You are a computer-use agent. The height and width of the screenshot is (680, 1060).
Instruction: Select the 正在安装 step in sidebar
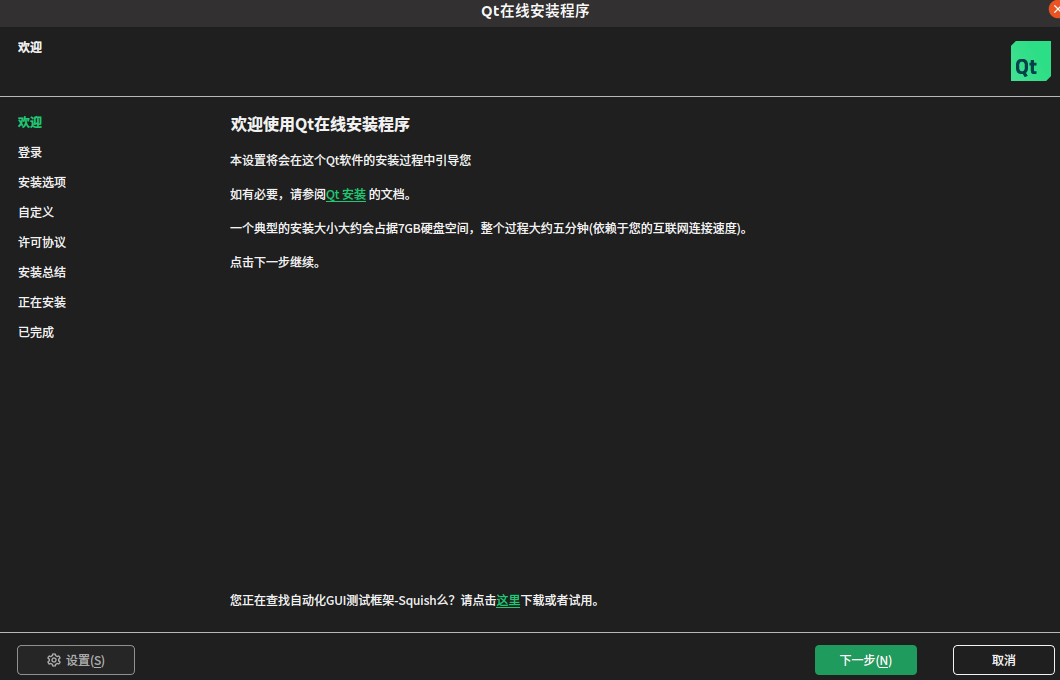click(x=42, y=302)
